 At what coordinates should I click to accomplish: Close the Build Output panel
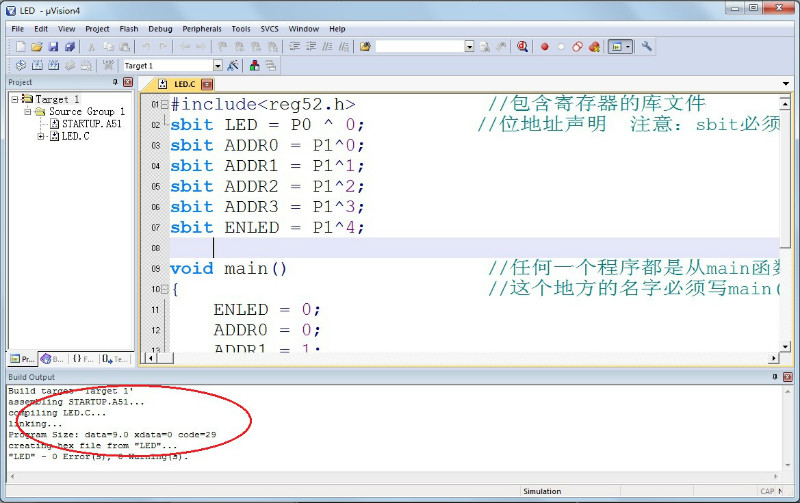(788, 376)
